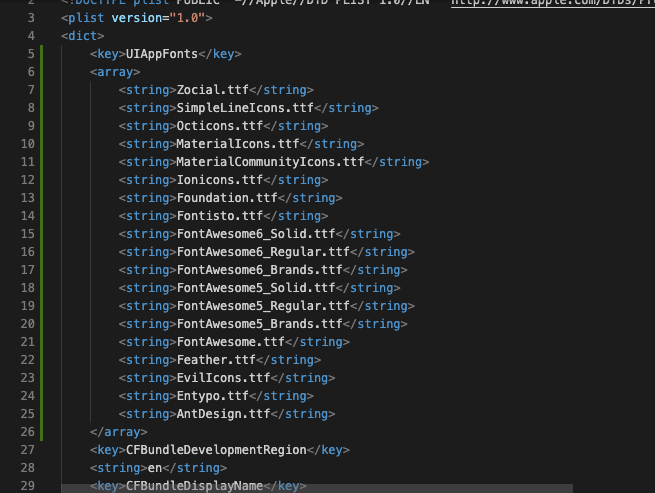Click line number 5 in gutter

(x=31, y=54)
